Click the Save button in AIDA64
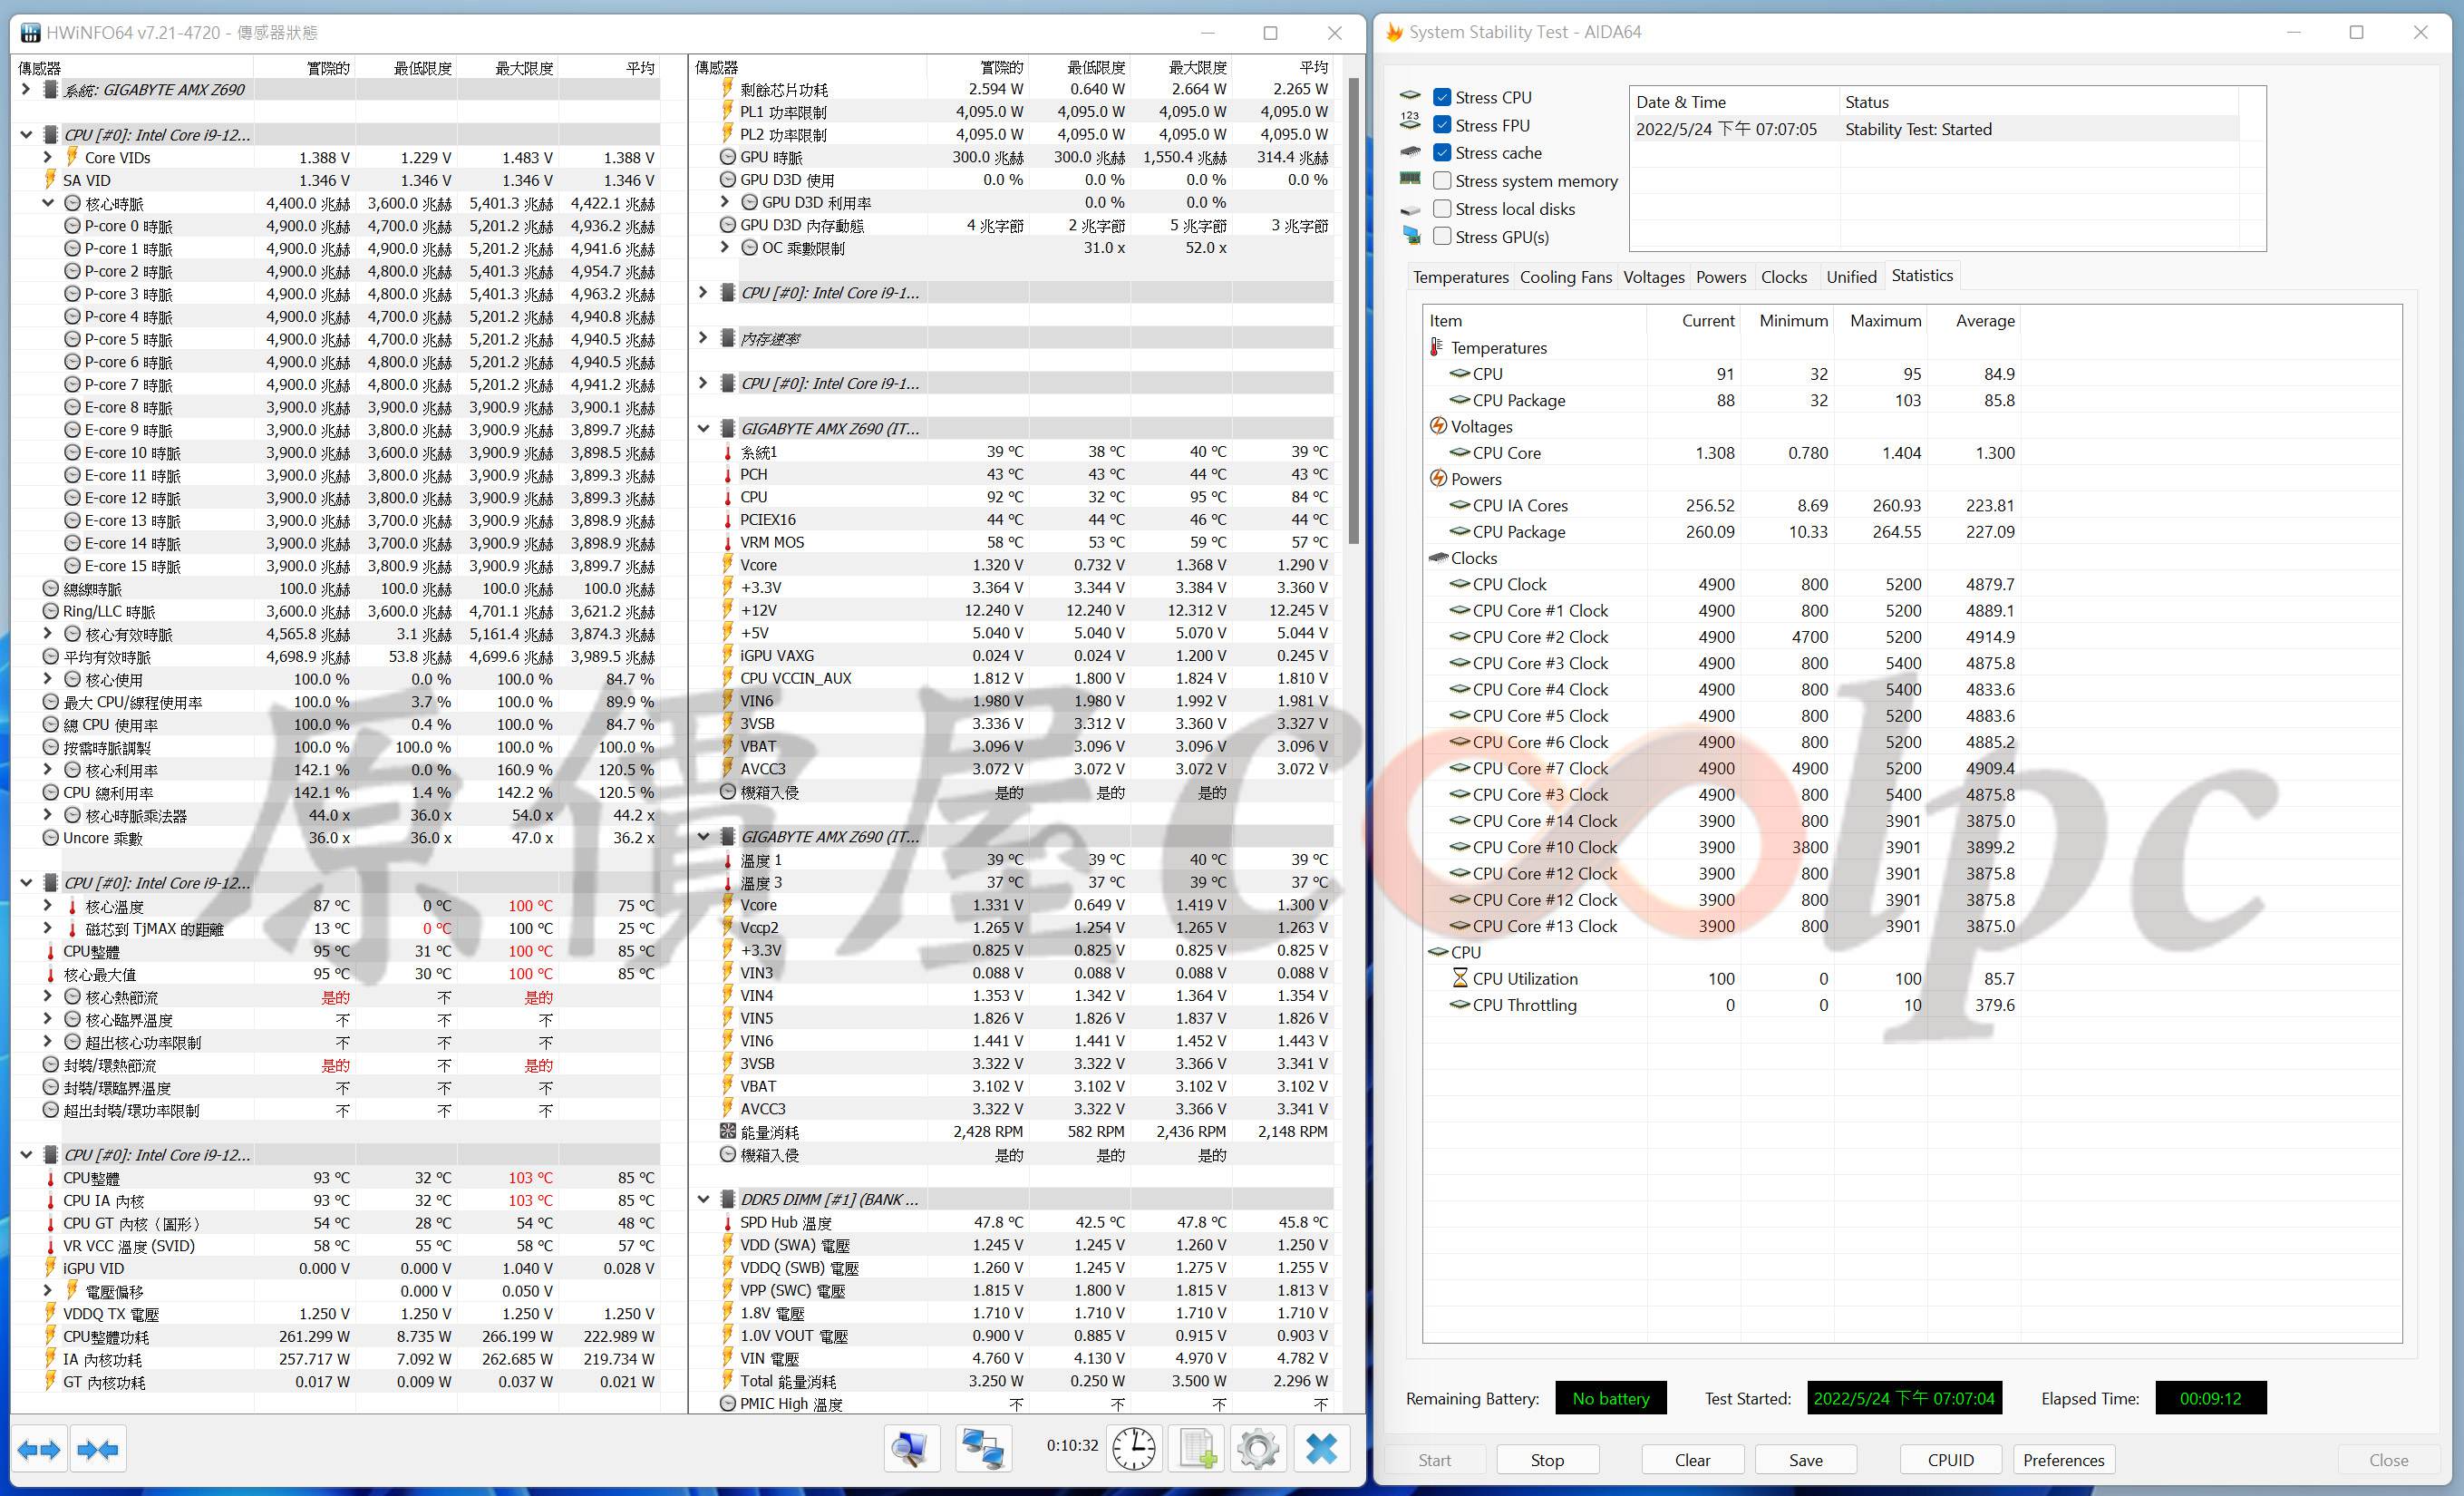 point(1805,1460)
